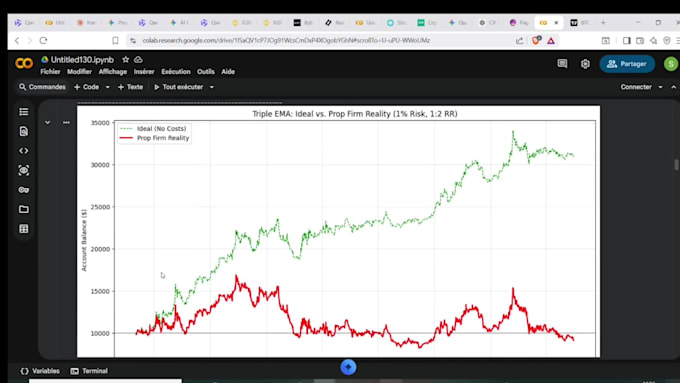
Task: Open the comments panel icon
Action: coord(562,64)
